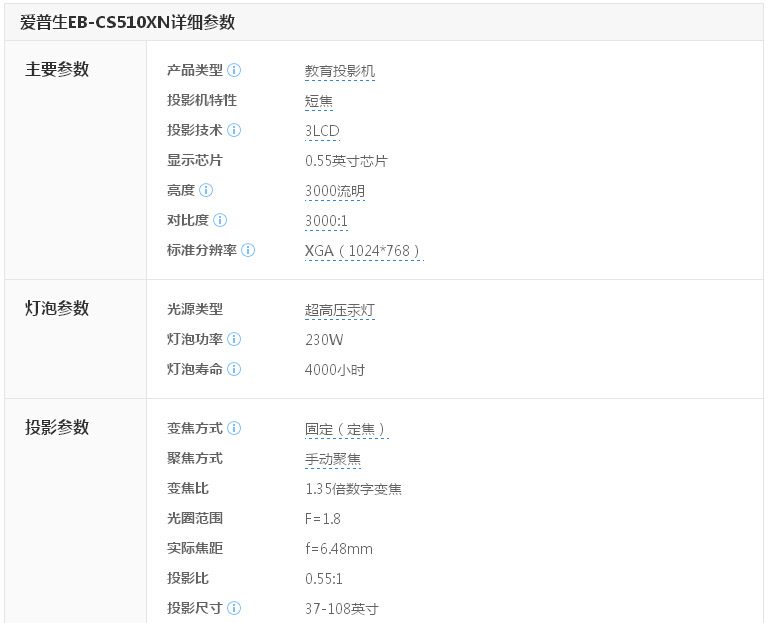Viewport: 770px width, 623px height.
Task: Select the 投影参数 section label
Action: point(57,427)
